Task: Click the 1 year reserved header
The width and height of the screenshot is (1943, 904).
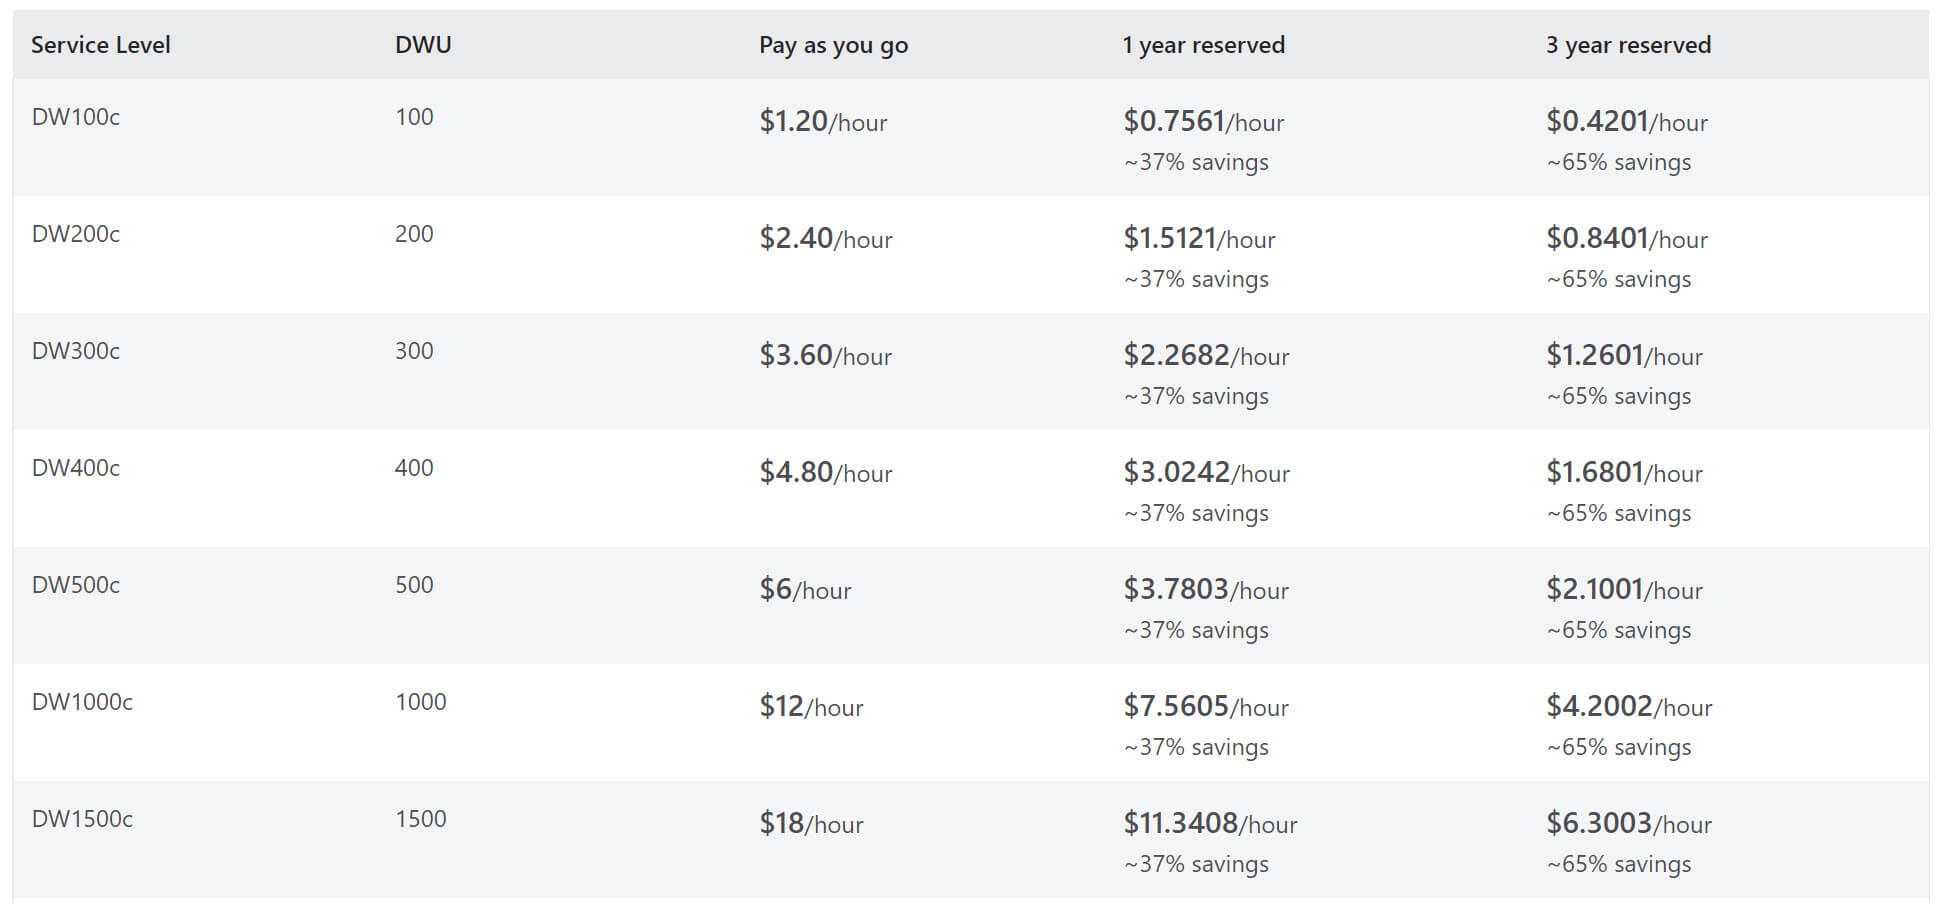Action: pos(1203,45)
